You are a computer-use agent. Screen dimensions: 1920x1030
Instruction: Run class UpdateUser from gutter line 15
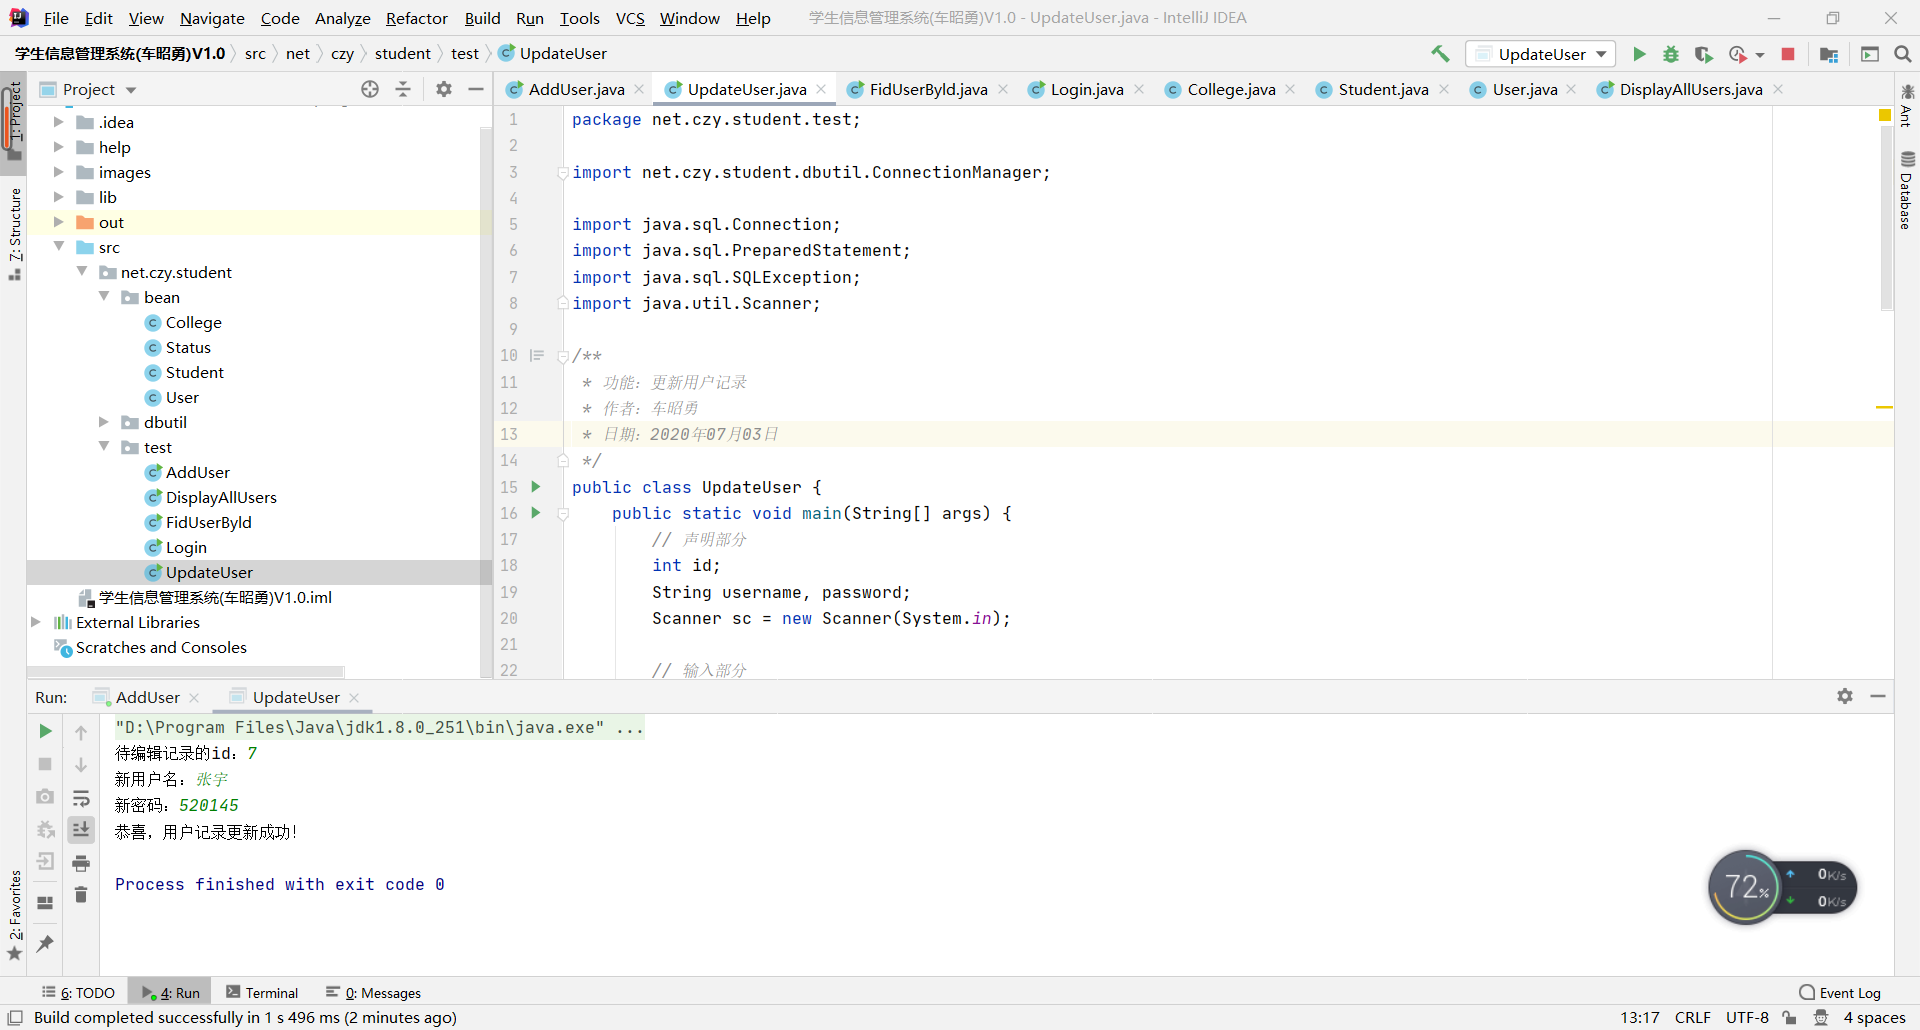(x=536, y=487)
